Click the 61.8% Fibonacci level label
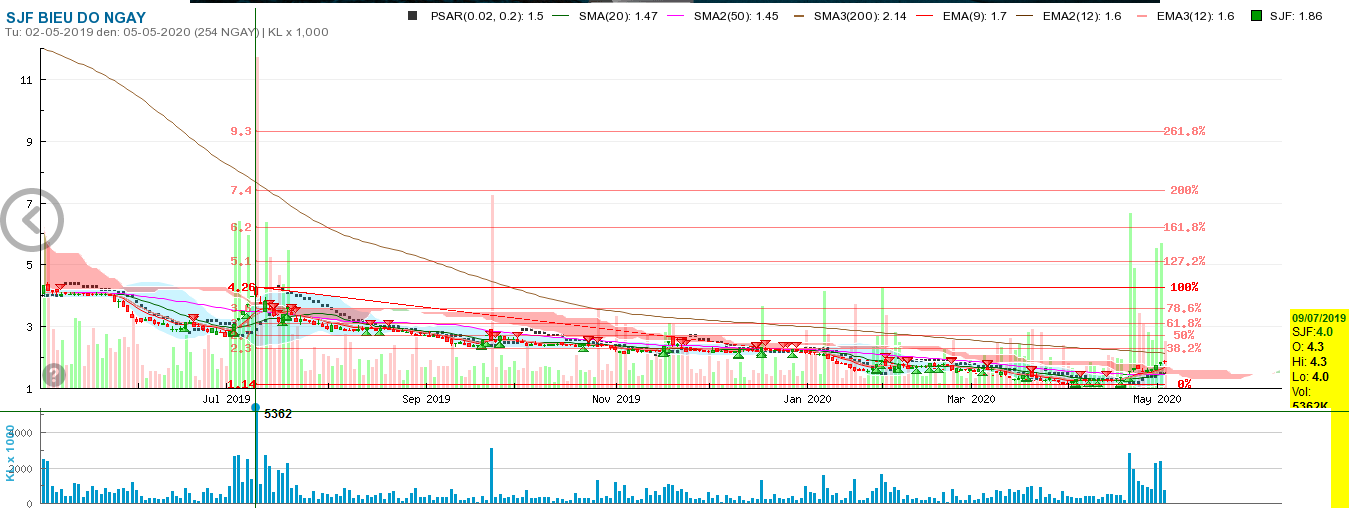 coord(1184,323)
